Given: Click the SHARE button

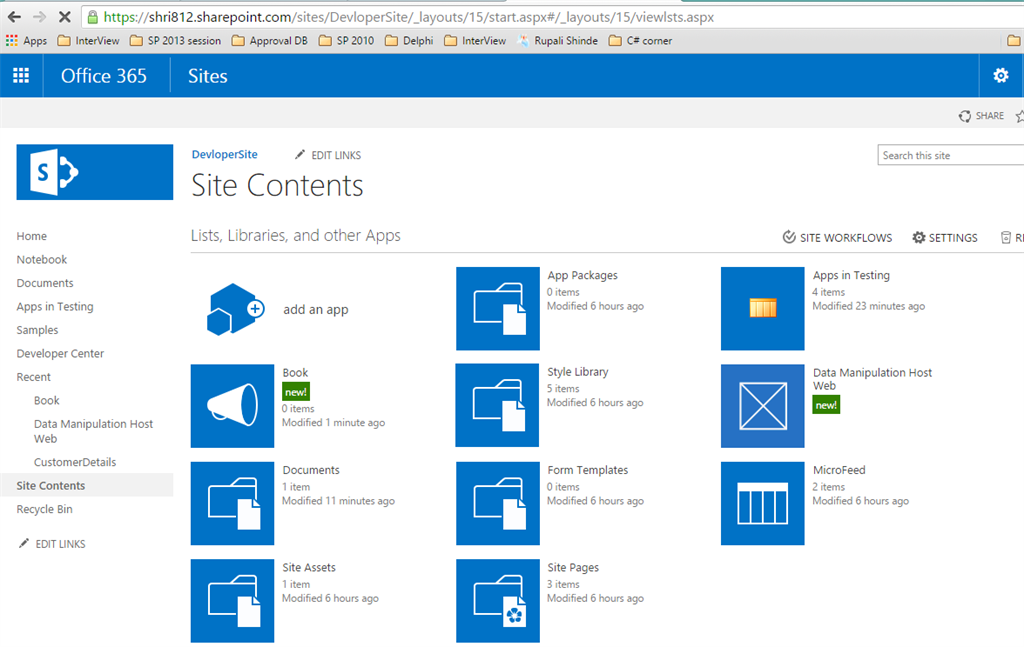Looking at the screenshot, I should 981,116.
